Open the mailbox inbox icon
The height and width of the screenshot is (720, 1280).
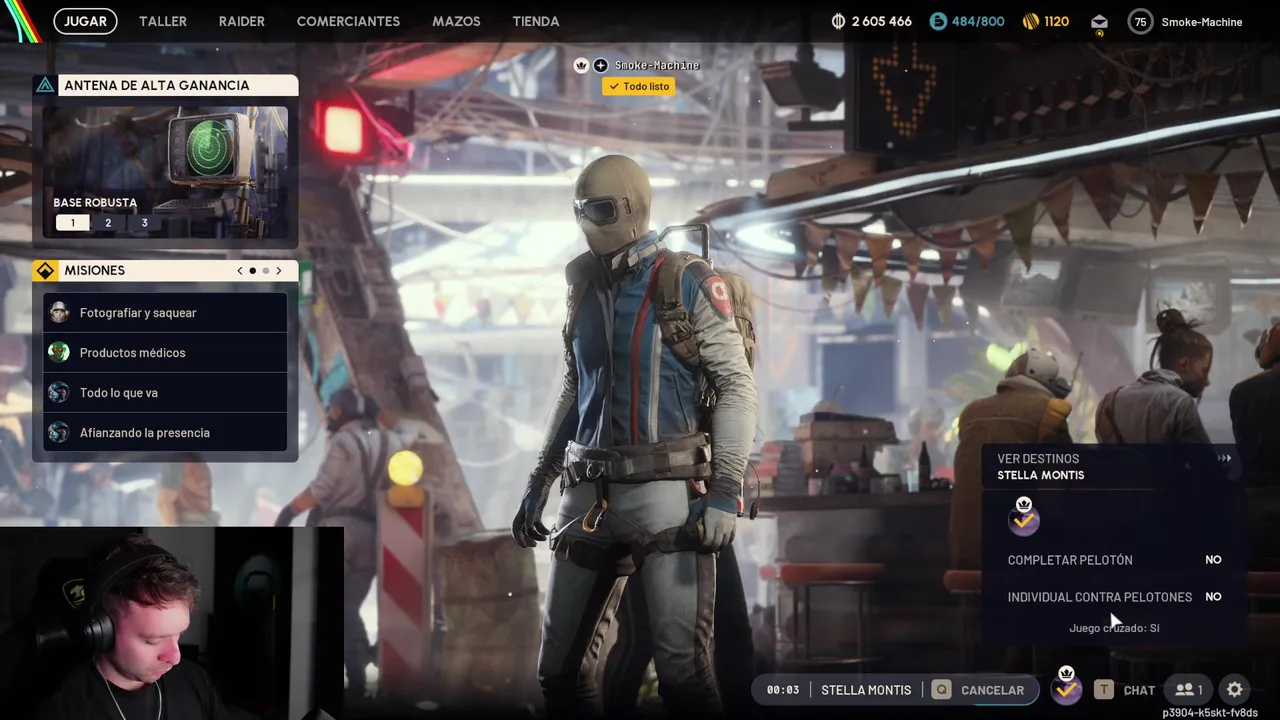tap(1099, 22)
